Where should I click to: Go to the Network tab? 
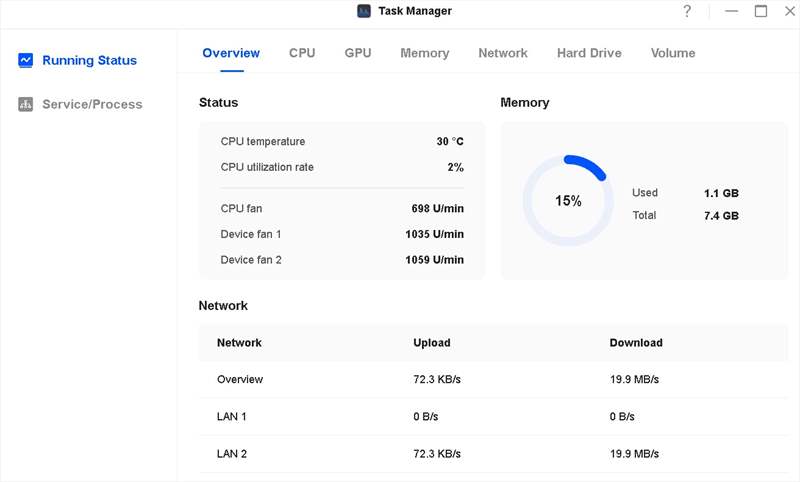pyautogui.click(x=503, y=53)
